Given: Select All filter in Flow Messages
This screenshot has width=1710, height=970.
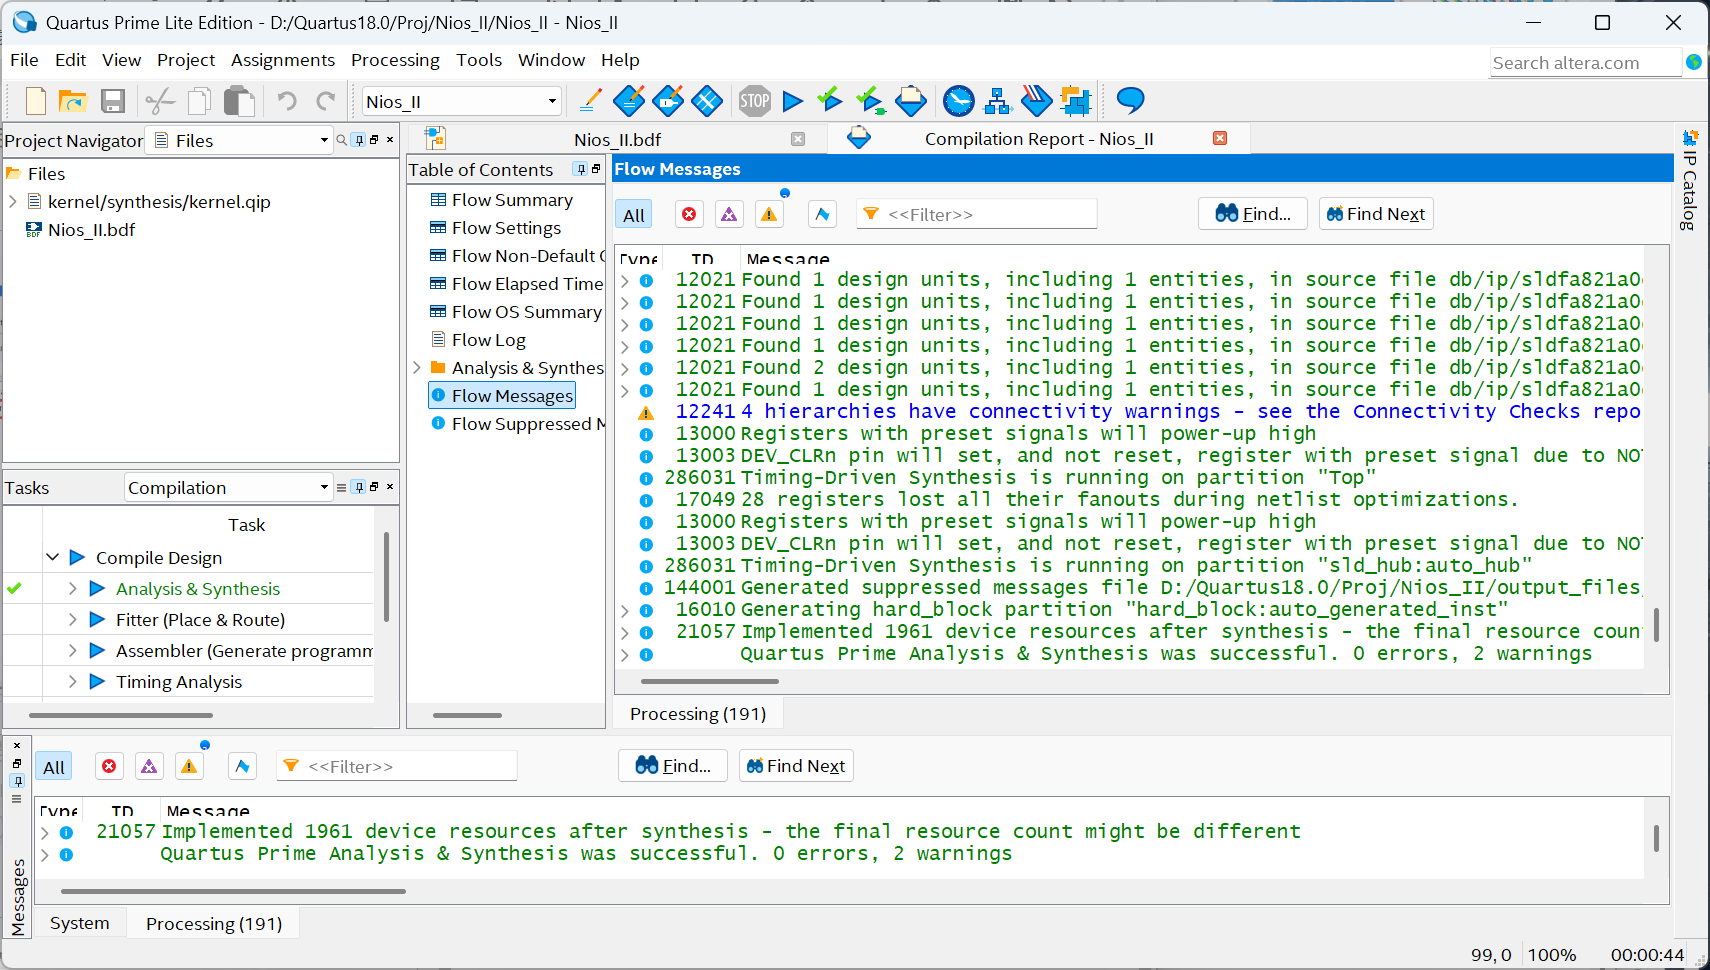Looking at the screenshot, I should pos(634,215).
